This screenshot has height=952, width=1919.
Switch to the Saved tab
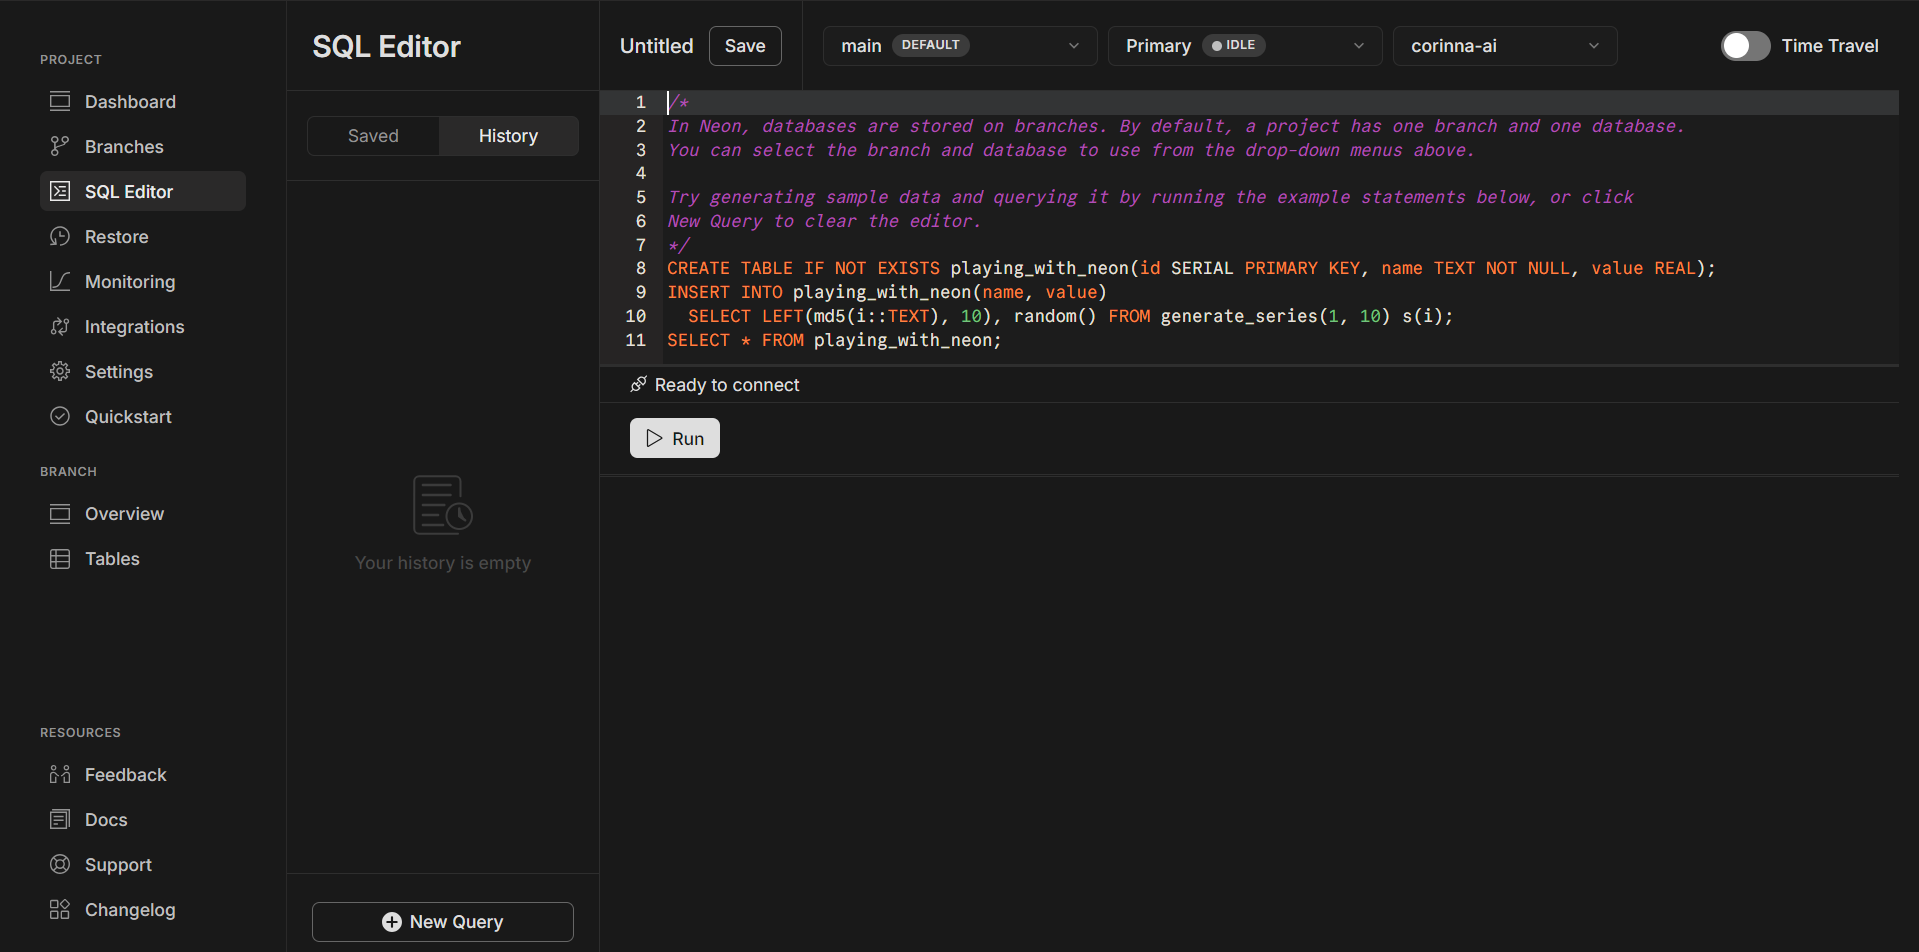click(373, 136)
